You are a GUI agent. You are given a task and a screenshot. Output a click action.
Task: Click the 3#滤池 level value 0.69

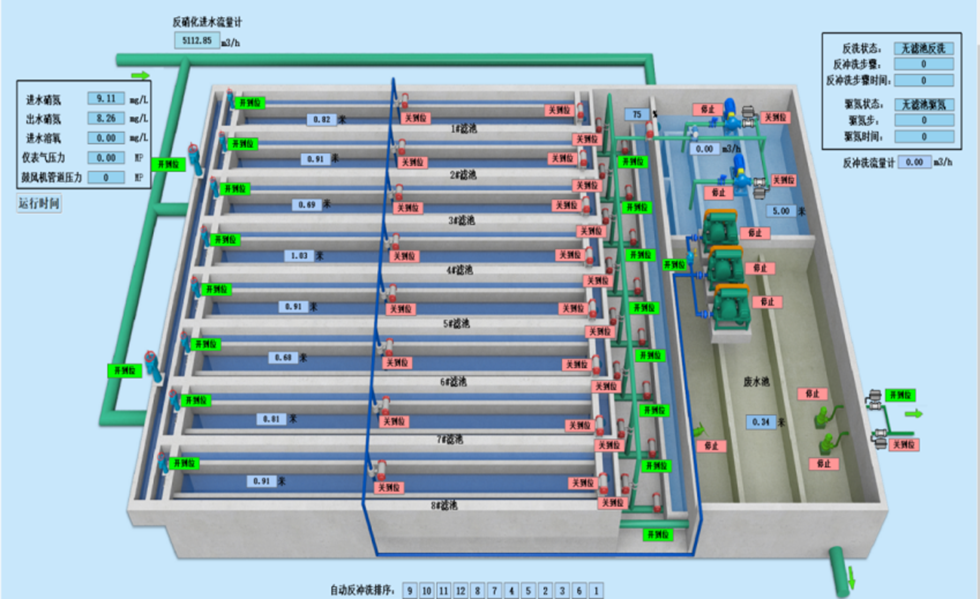tap(307, 204)
